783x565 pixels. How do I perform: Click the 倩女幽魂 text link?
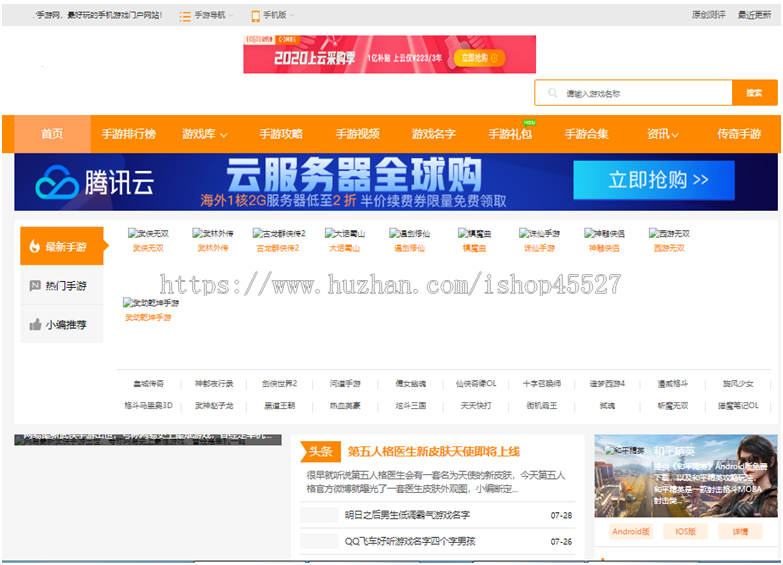[410, 384]
